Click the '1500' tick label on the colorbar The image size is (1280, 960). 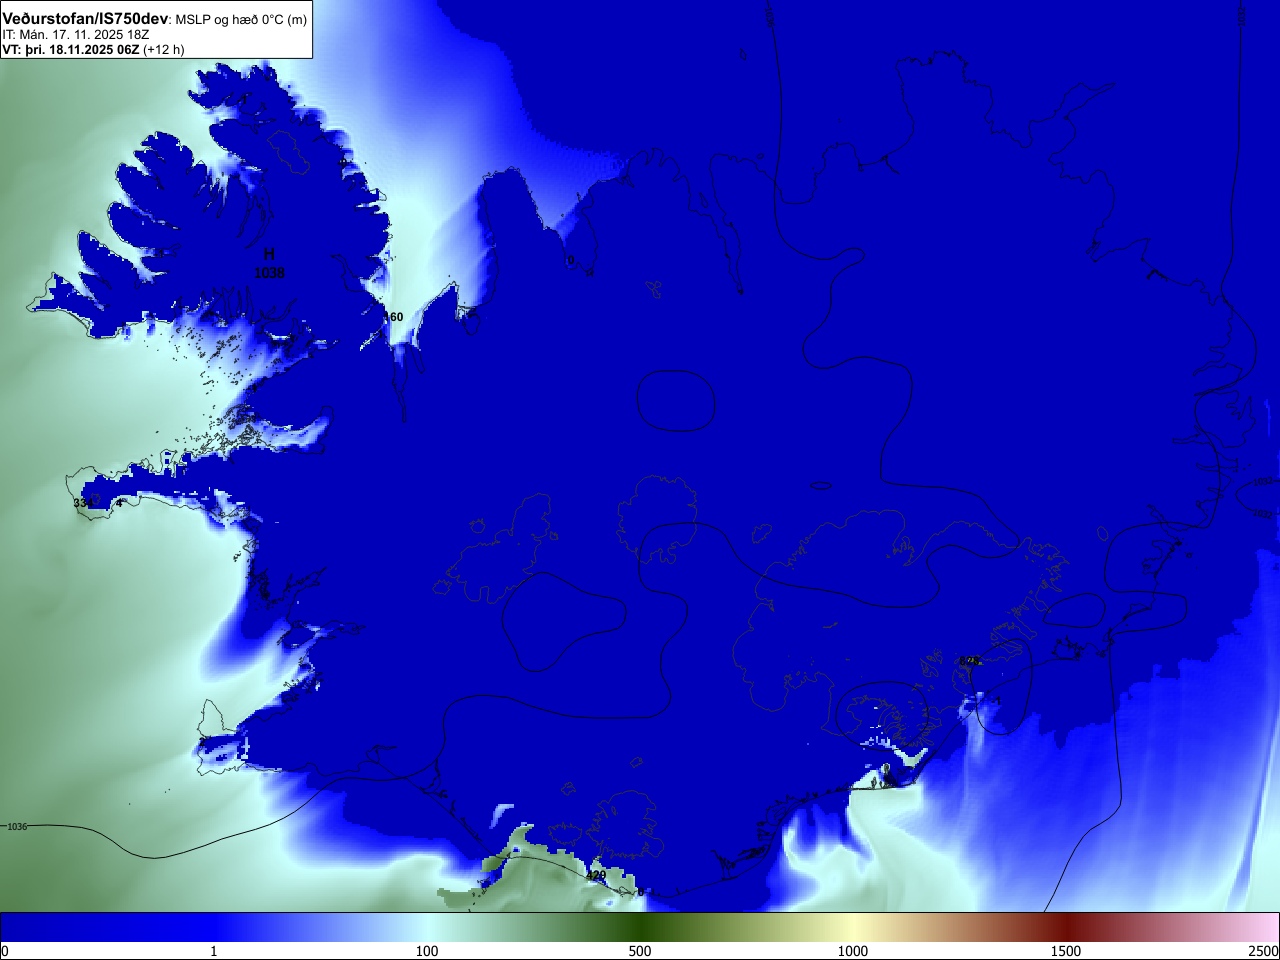(1066, 951)
